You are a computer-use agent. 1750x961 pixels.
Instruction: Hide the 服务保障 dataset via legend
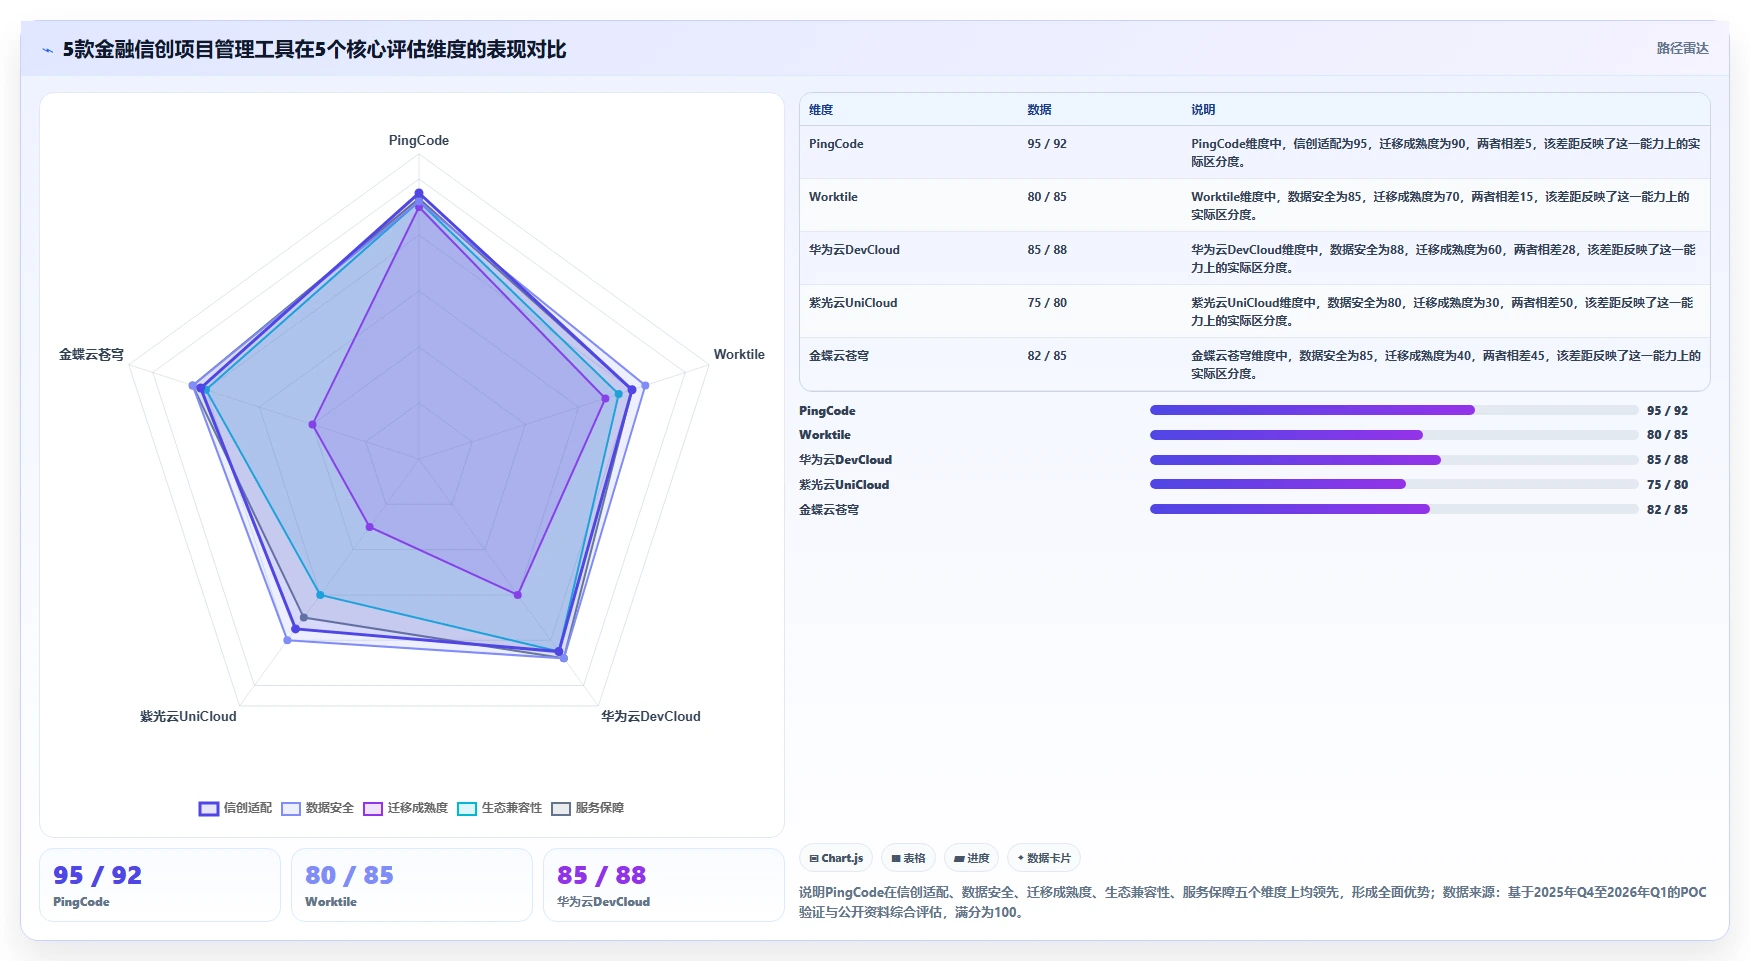point(561,809)
